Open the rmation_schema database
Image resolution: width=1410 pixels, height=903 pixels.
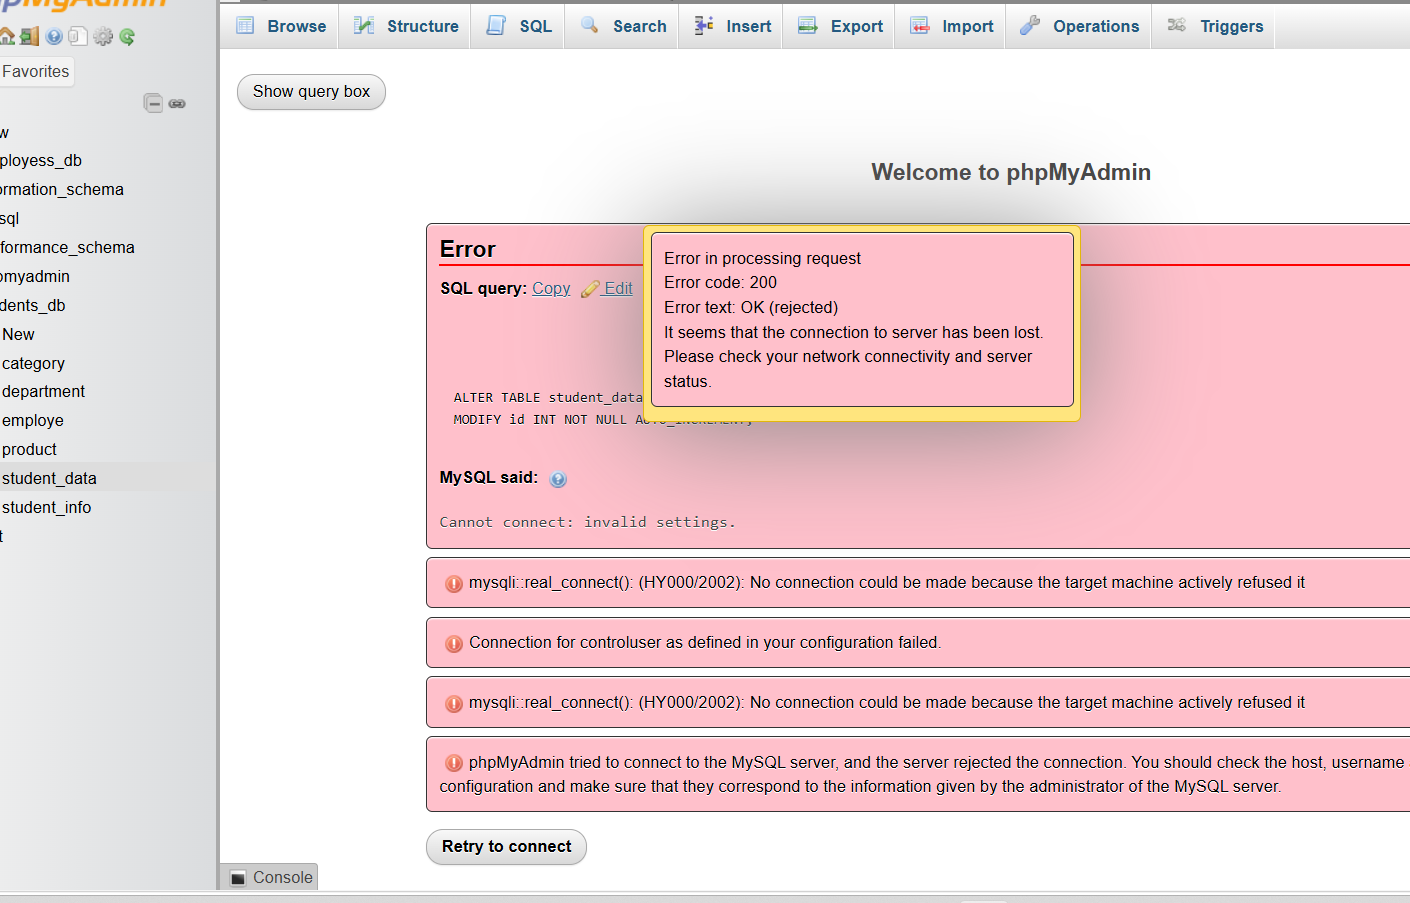click(62, 189)
